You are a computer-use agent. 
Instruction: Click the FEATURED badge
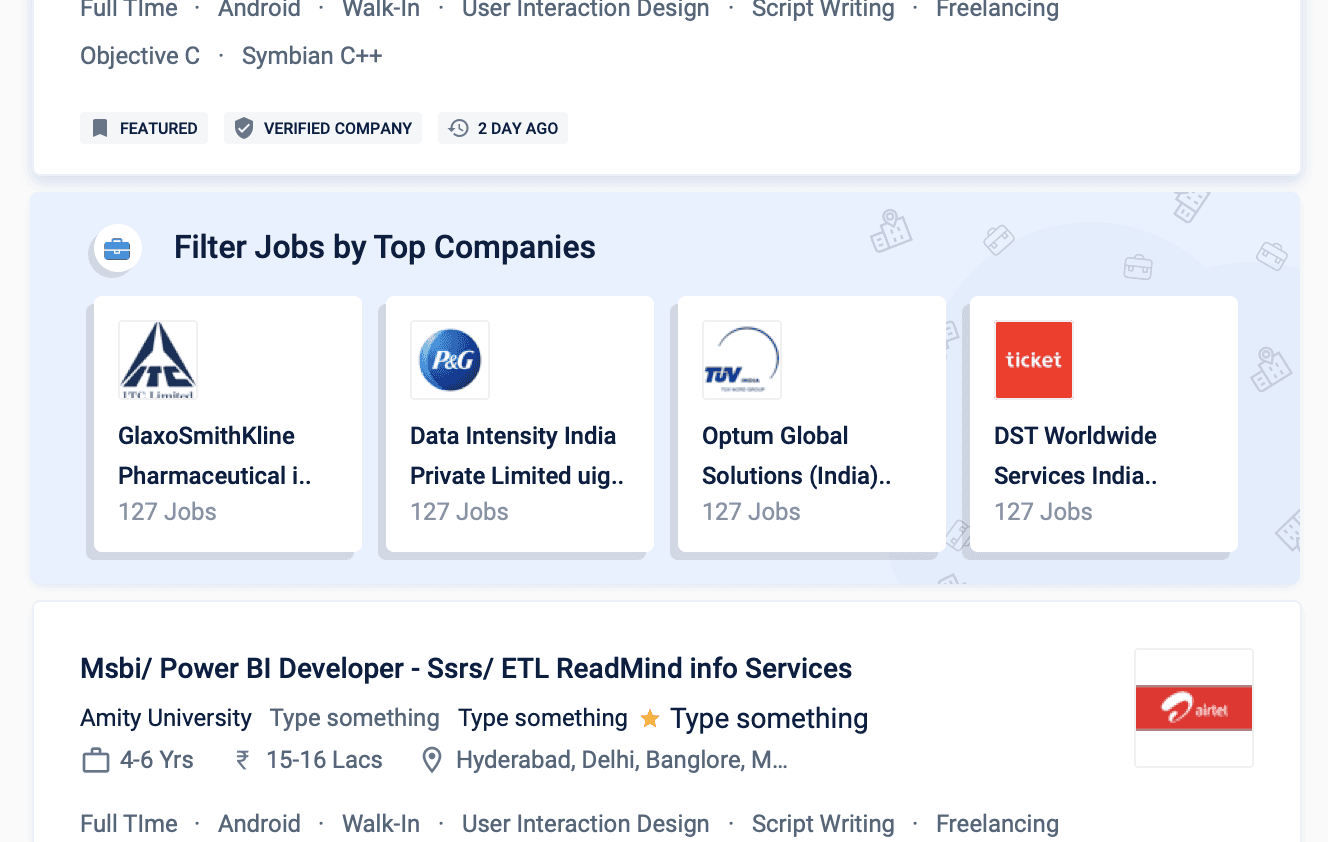144,128
